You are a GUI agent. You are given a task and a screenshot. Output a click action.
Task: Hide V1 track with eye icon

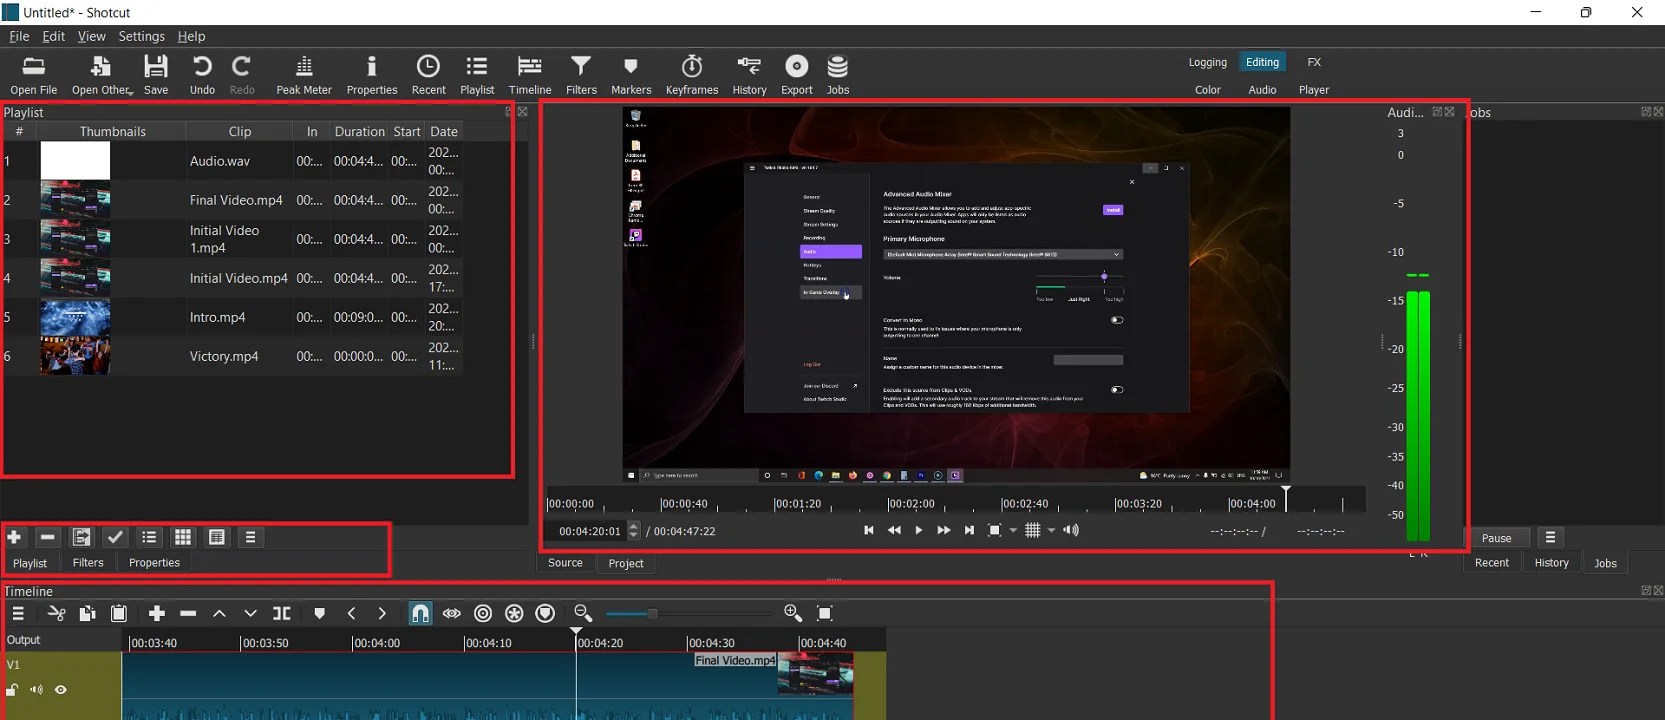pos(61,689)
